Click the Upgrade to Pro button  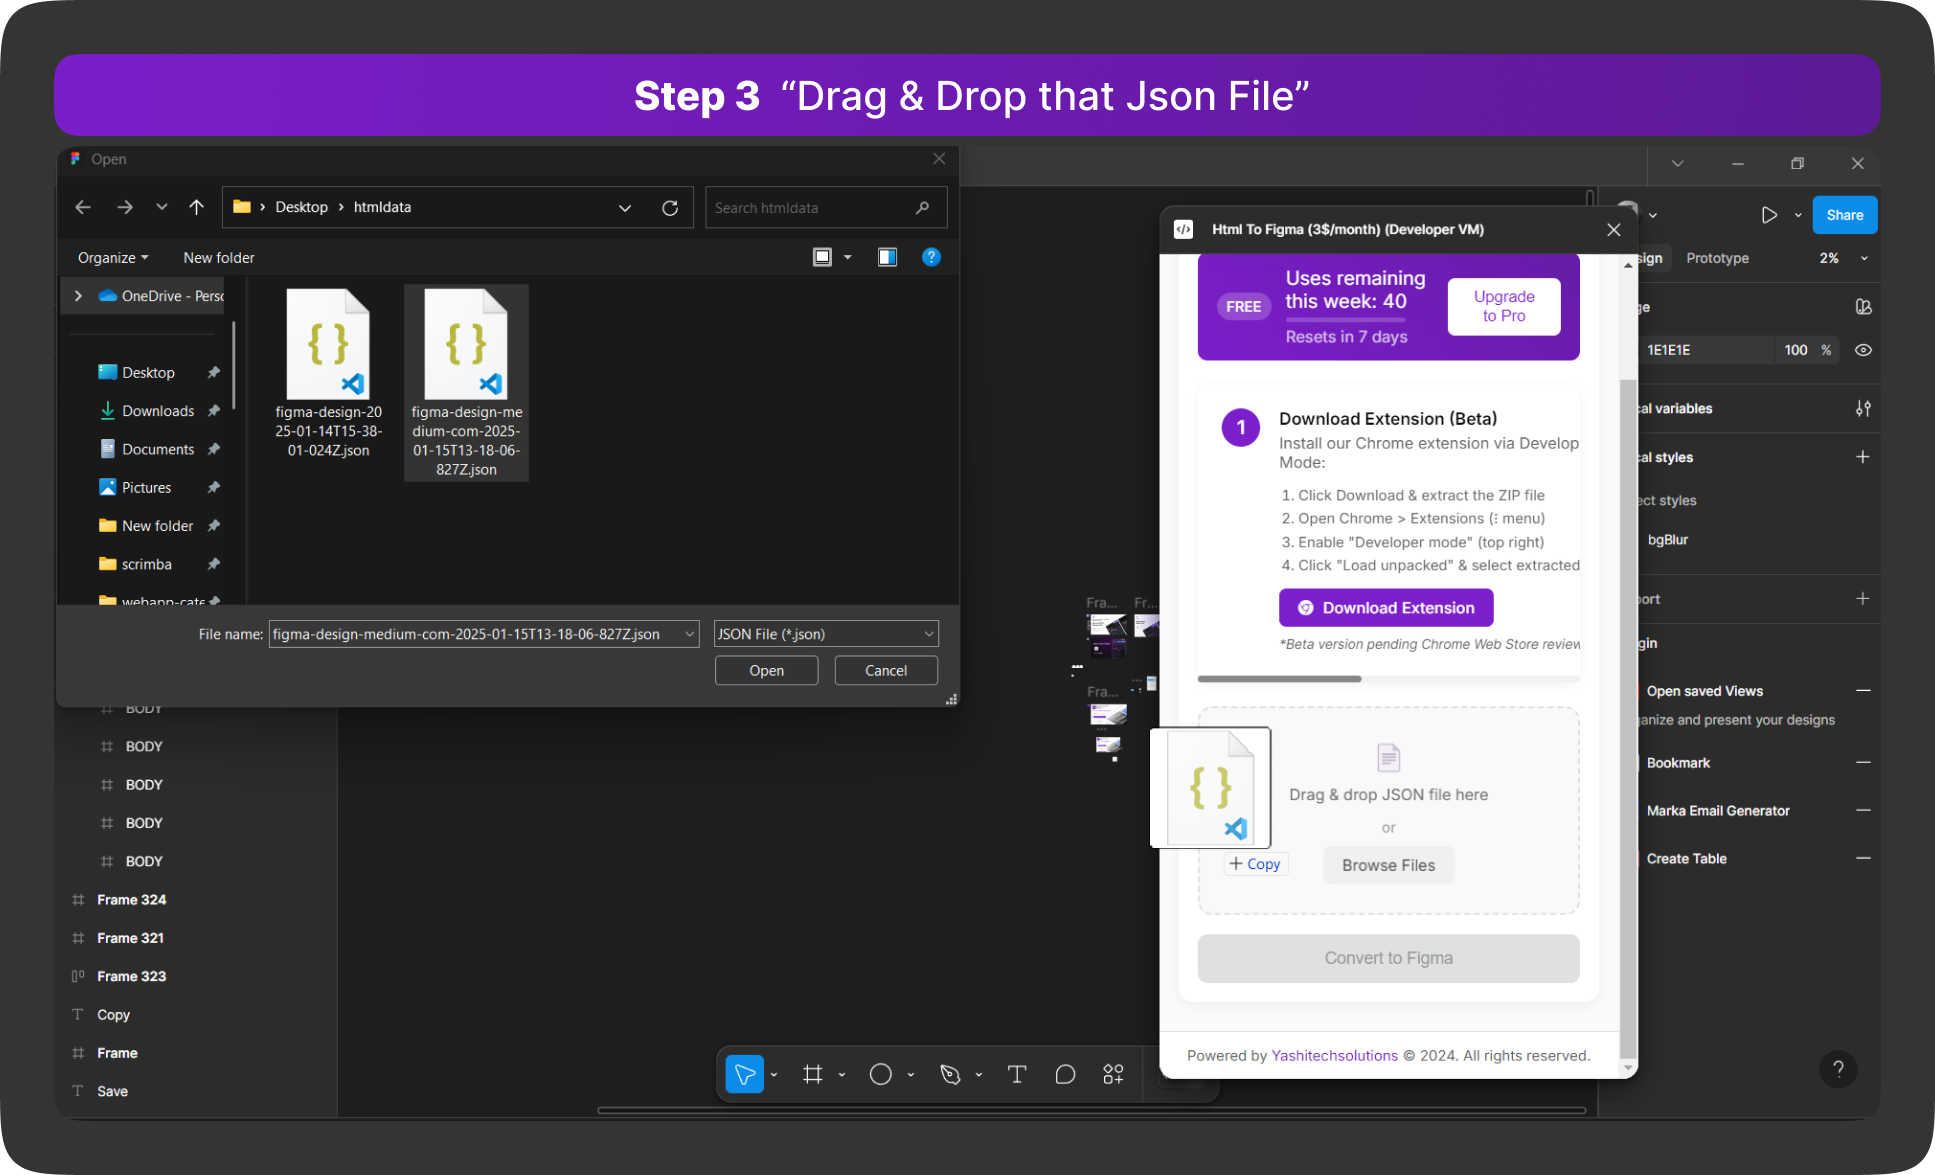point(1504,306)
